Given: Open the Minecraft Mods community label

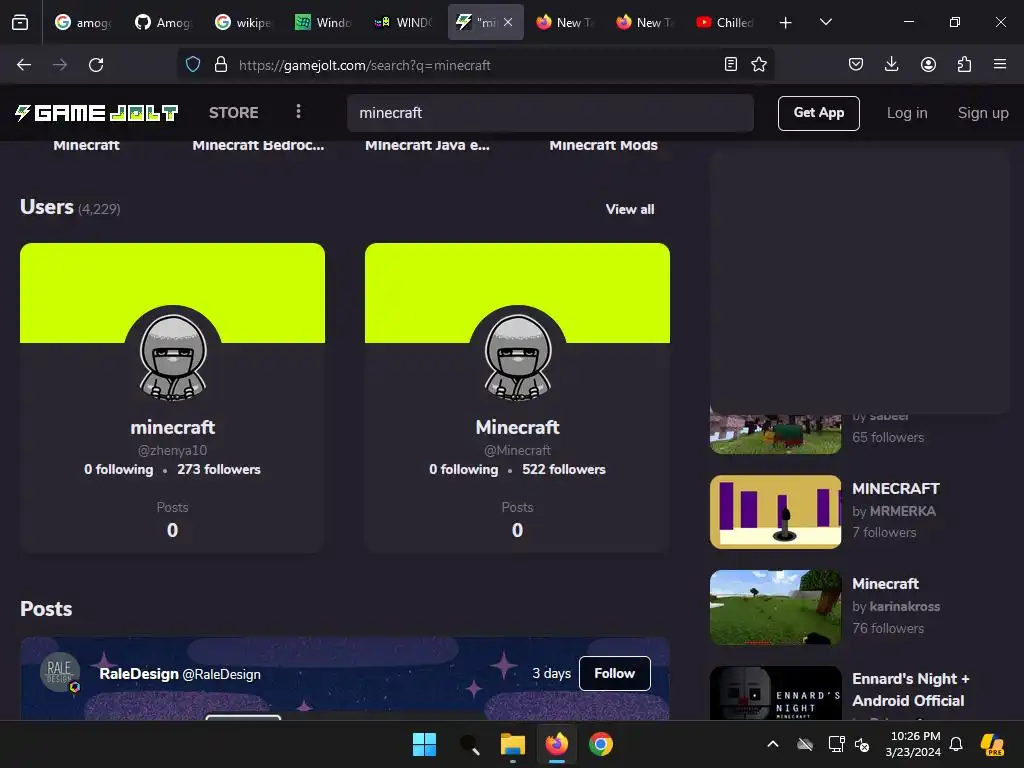Looking at the screenshot, I should (603, 145).
